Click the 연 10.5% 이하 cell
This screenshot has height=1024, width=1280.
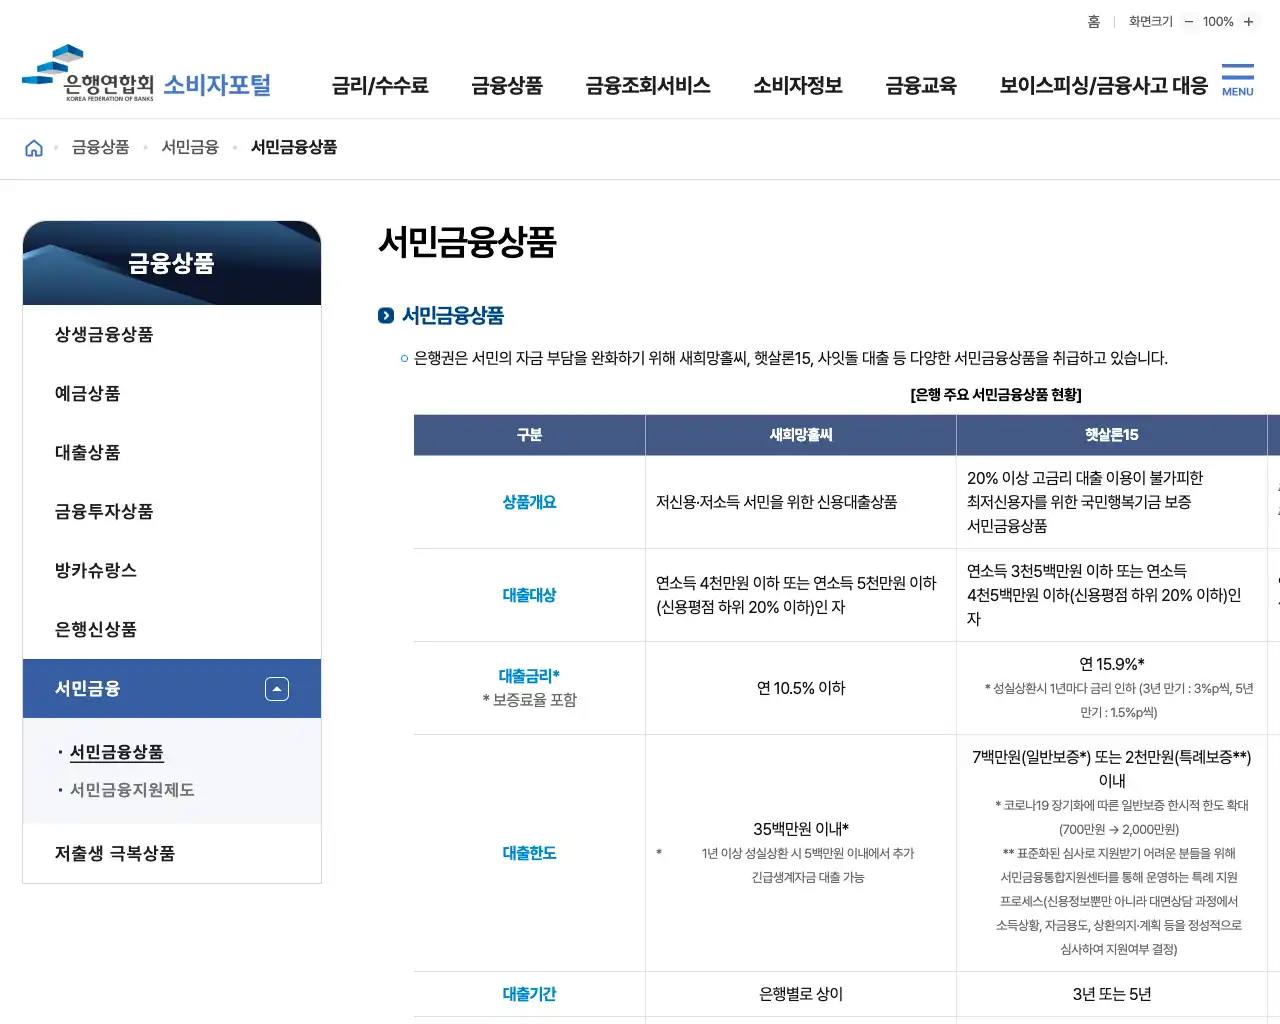(x=801, y=688)
